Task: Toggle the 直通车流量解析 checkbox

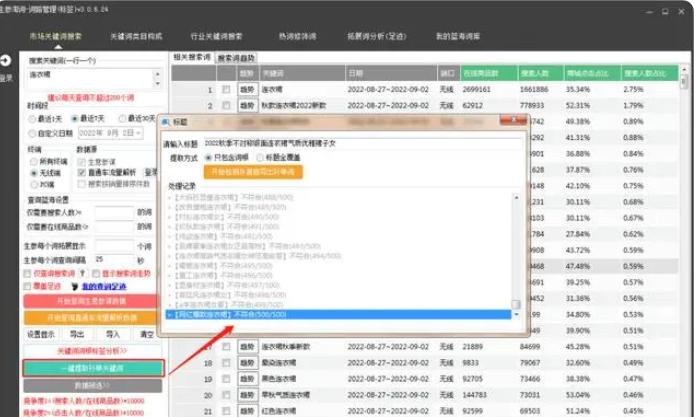Action: [x=81, y=173]
